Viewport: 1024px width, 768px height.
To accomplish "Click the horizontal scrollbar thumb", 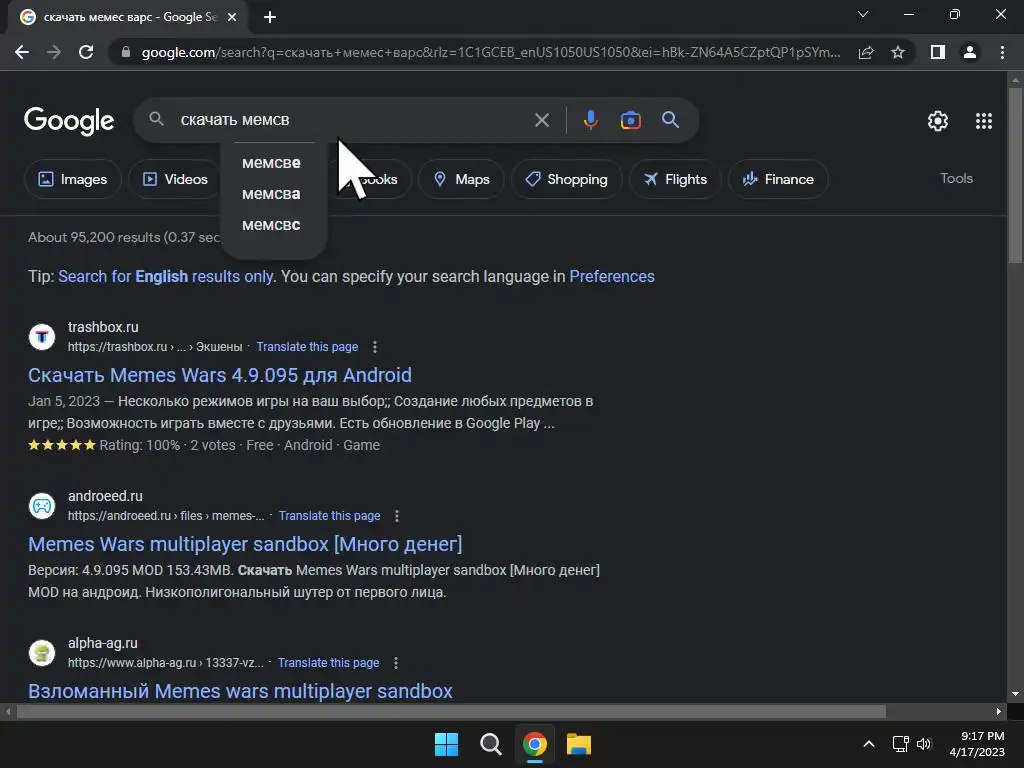I will (451, 711).
